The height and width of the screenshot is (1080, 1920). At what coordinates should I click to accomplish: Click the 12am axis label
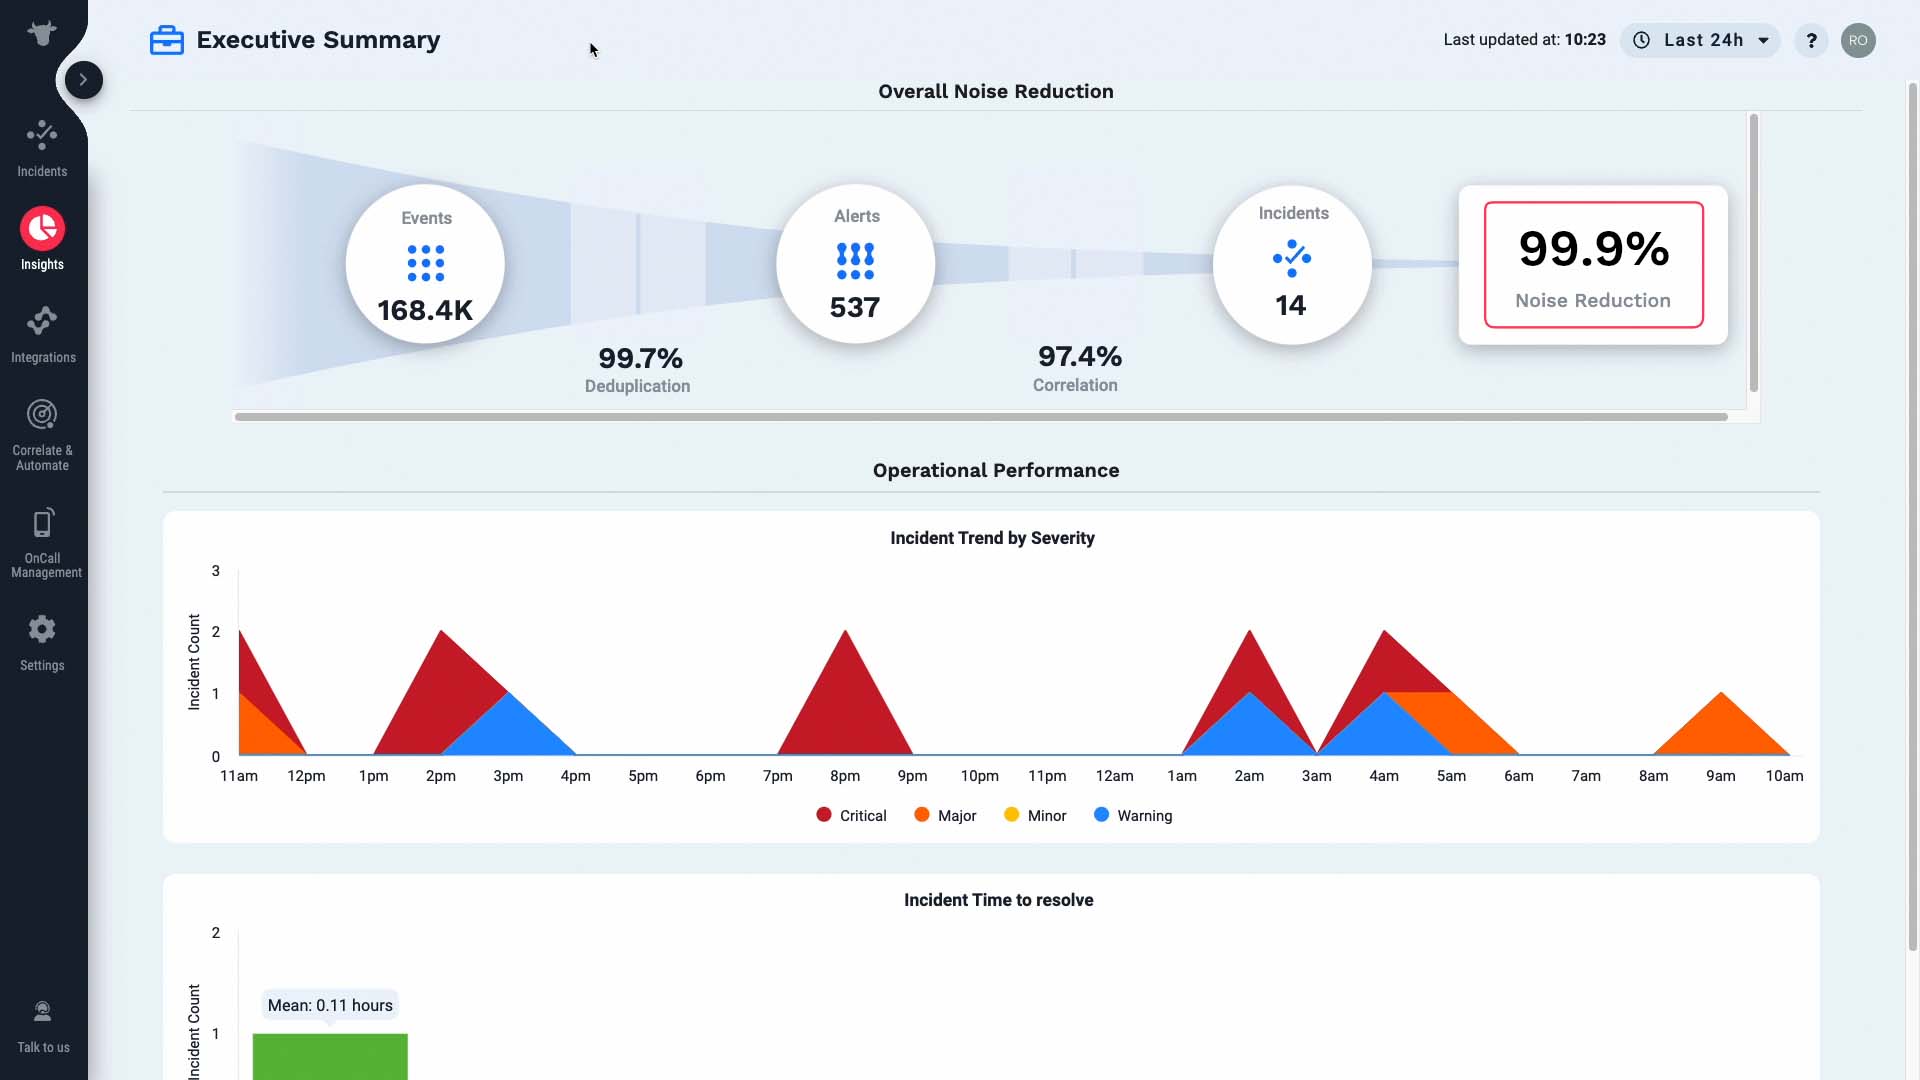coord(1114,776)
